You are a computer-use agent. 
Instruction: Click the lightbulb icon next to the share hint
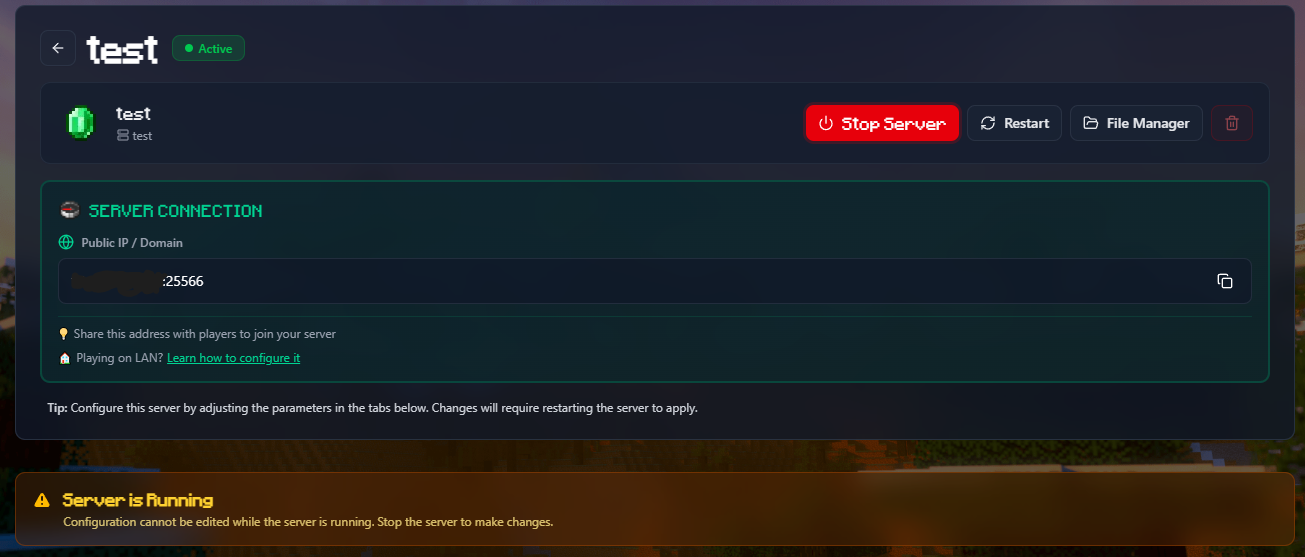pyautogui.click(x=64, y=334)
